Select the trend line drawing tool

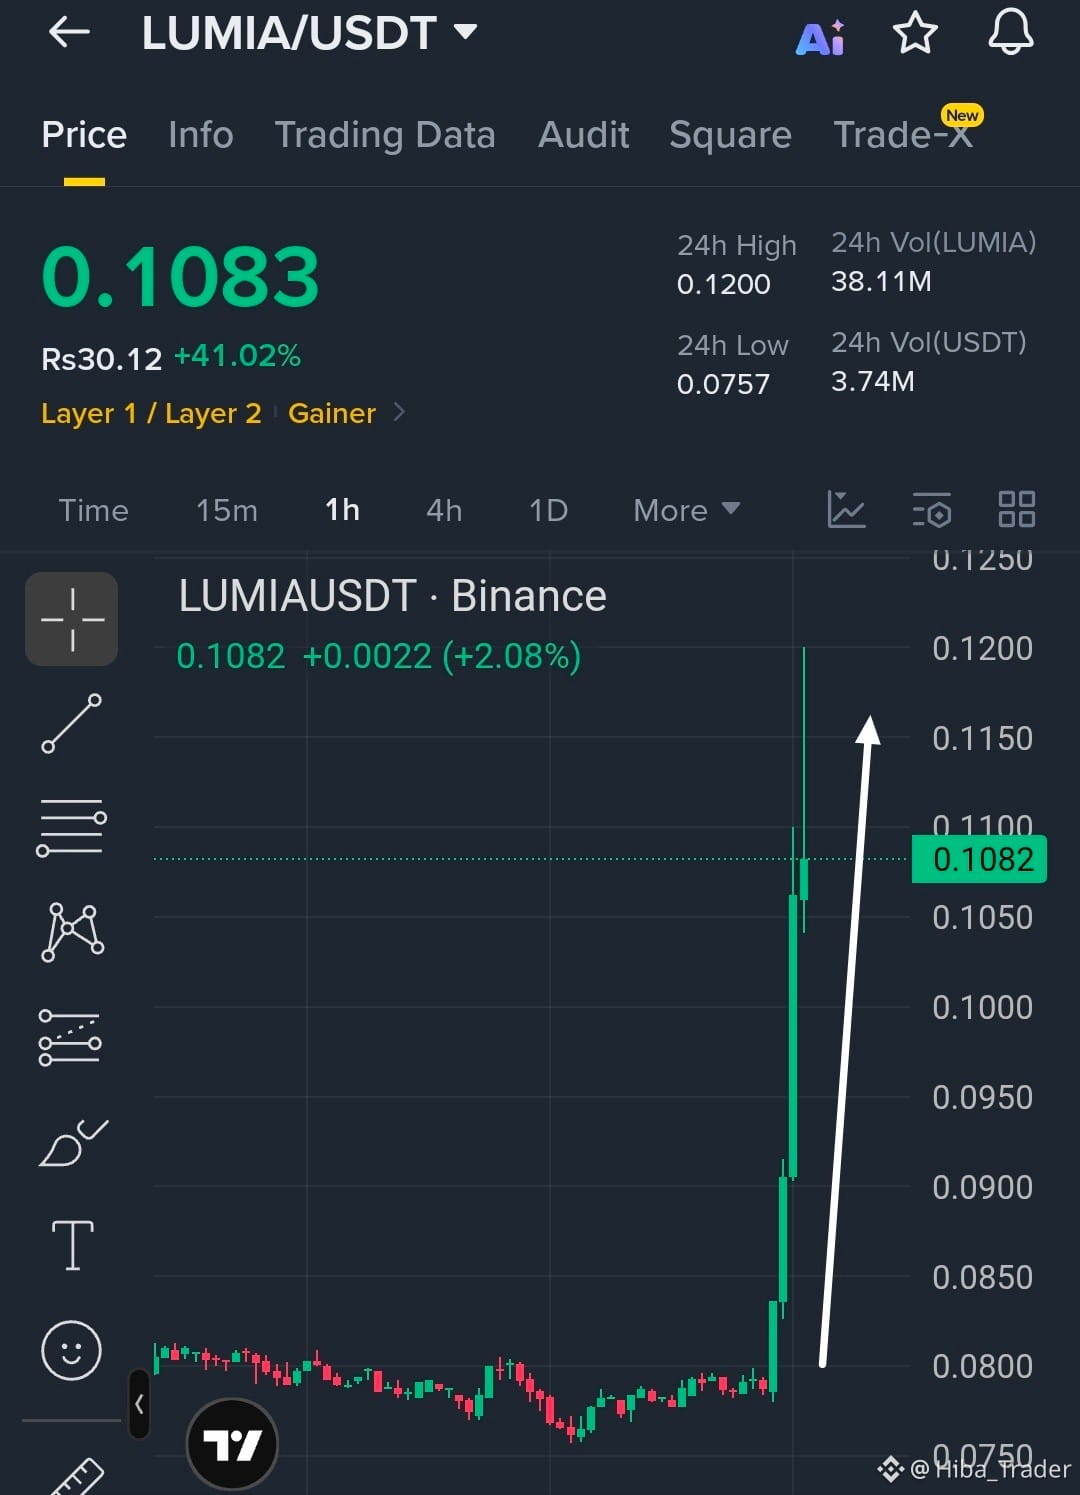pyautogui.click(x=72, y=723)
